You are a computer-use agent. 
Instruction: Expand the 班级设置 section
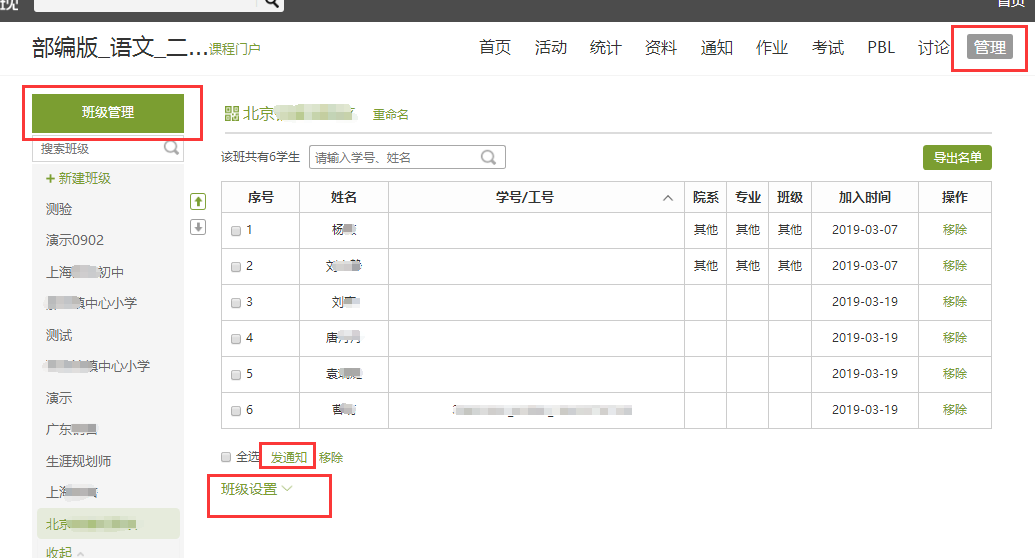(256, 489)
